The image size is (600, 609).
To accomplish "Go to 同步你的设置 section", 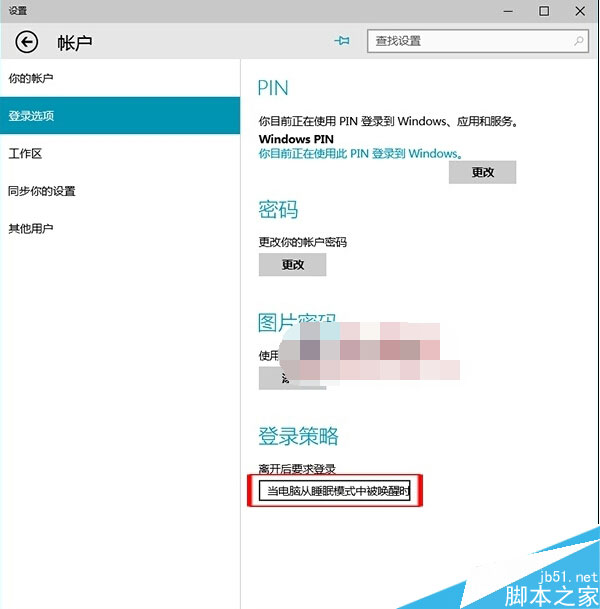I will point(42,191).
